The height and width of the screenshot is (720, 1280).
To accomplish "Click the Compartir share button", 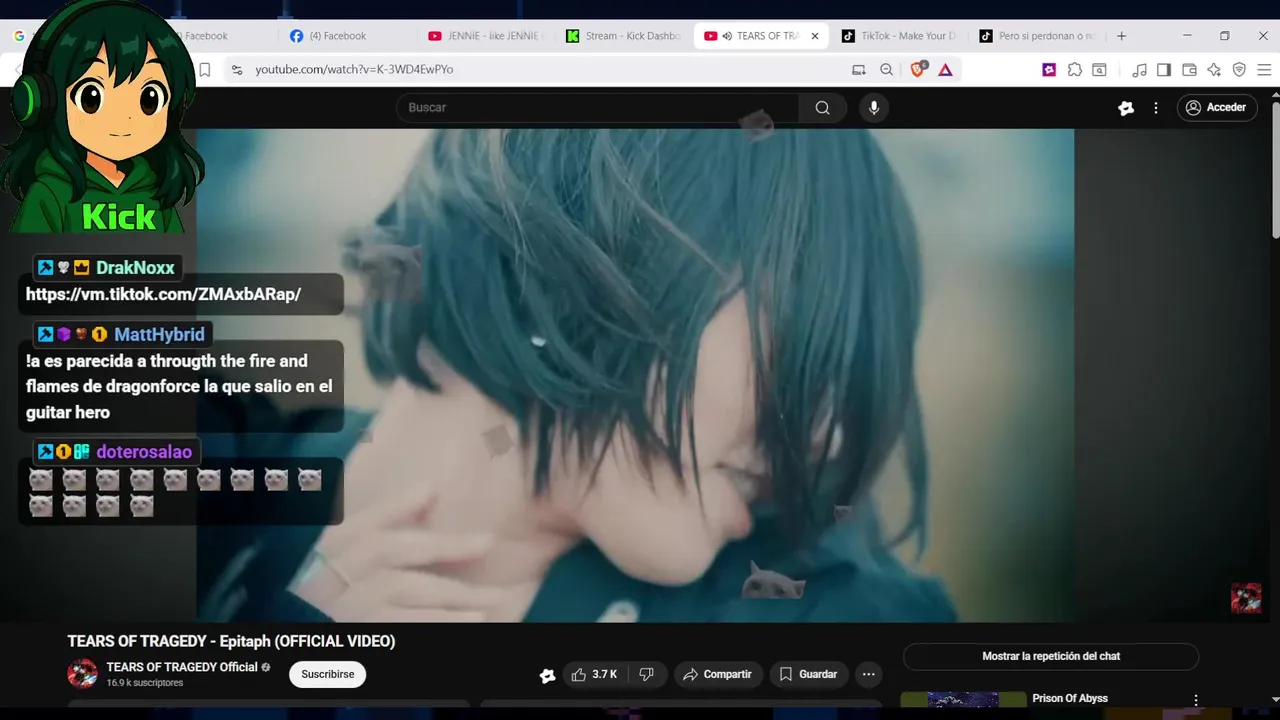I will pos(718,675).
